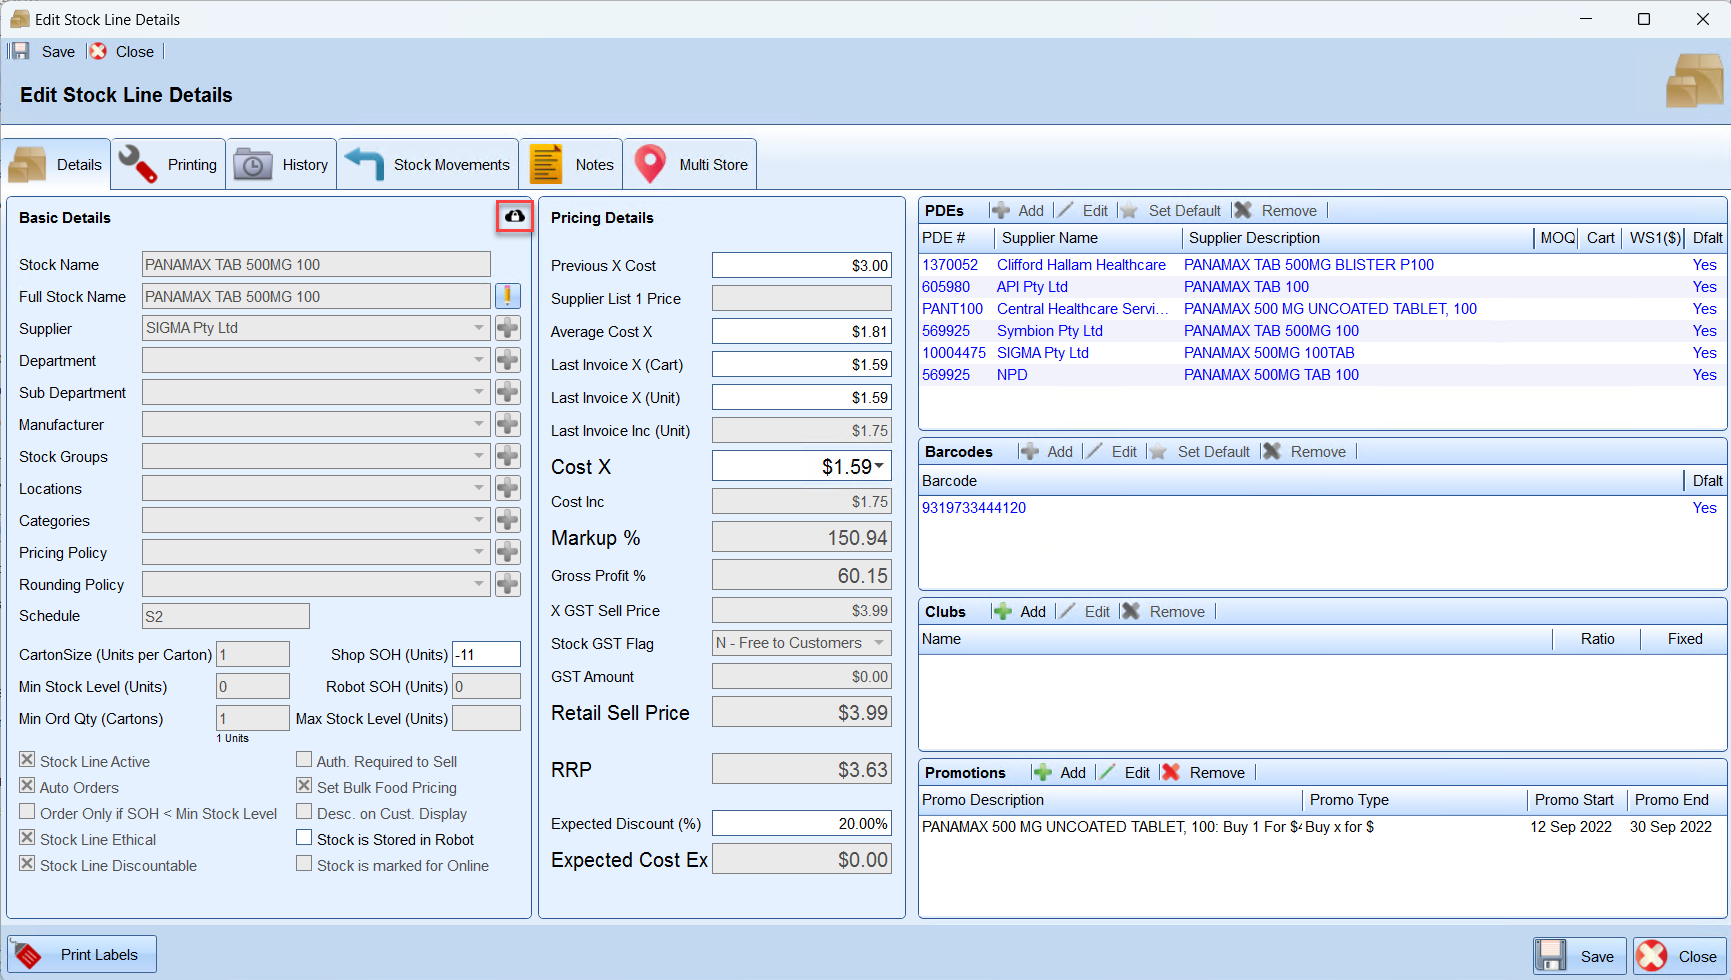
Task: Open the Multi Store tab
Action: (x=690, y=164)
